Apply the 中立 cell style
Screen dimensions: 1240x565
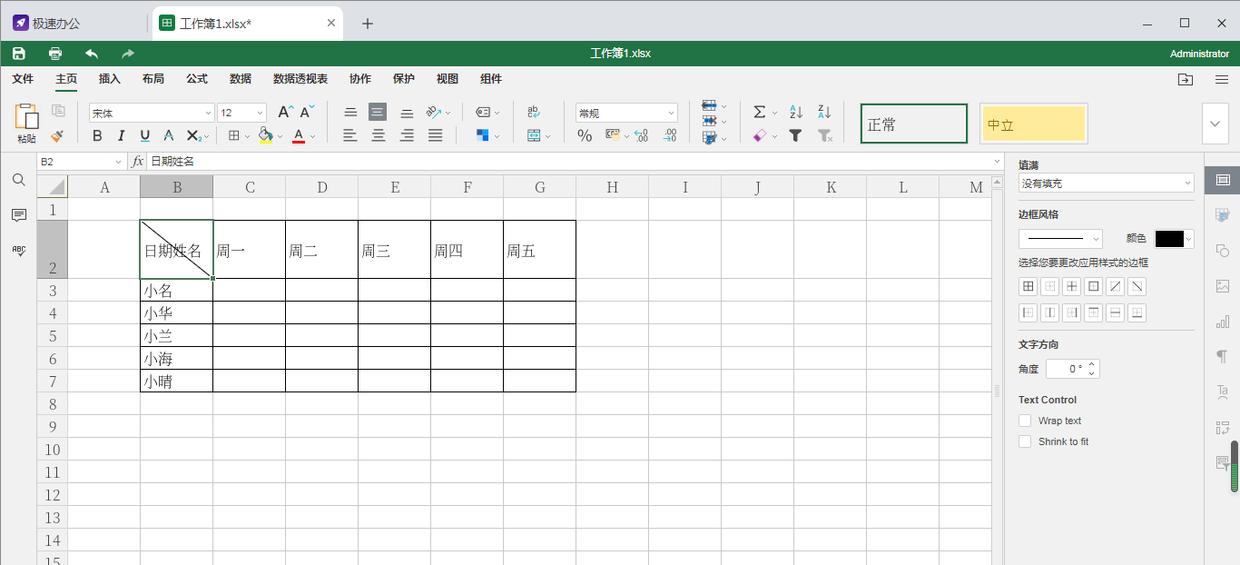(1033, 124)
